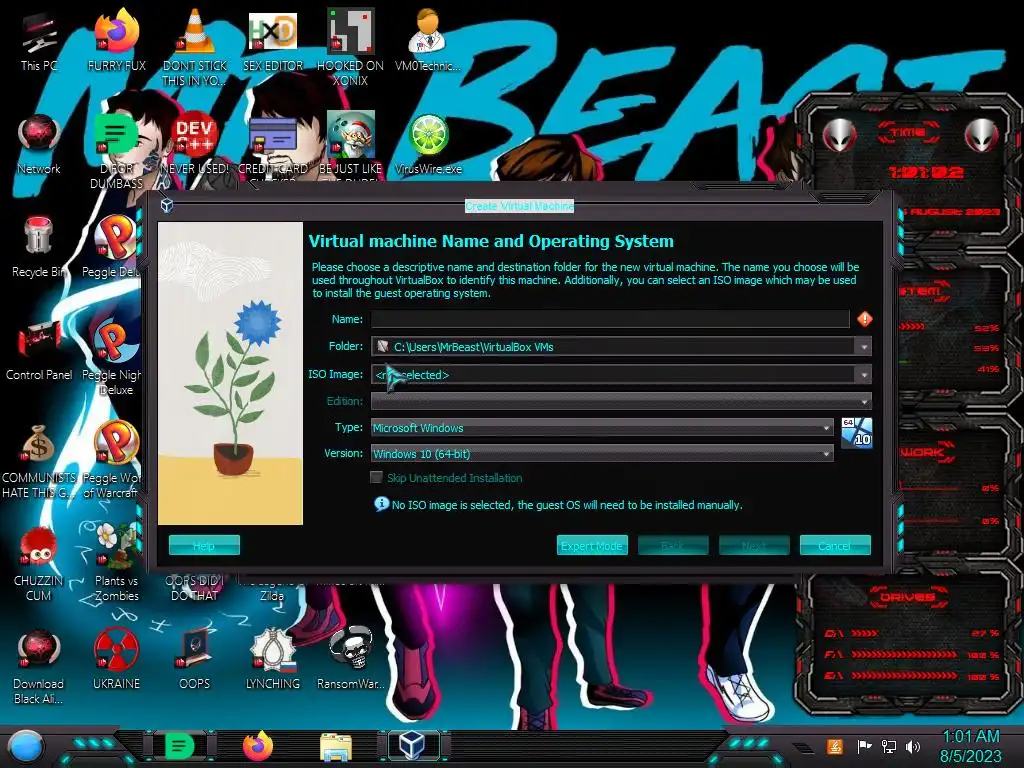This screenshot has width=1024, height=768.
Task: Click into the Name input field
Action: pyautogui.click(x=610, y=319)
